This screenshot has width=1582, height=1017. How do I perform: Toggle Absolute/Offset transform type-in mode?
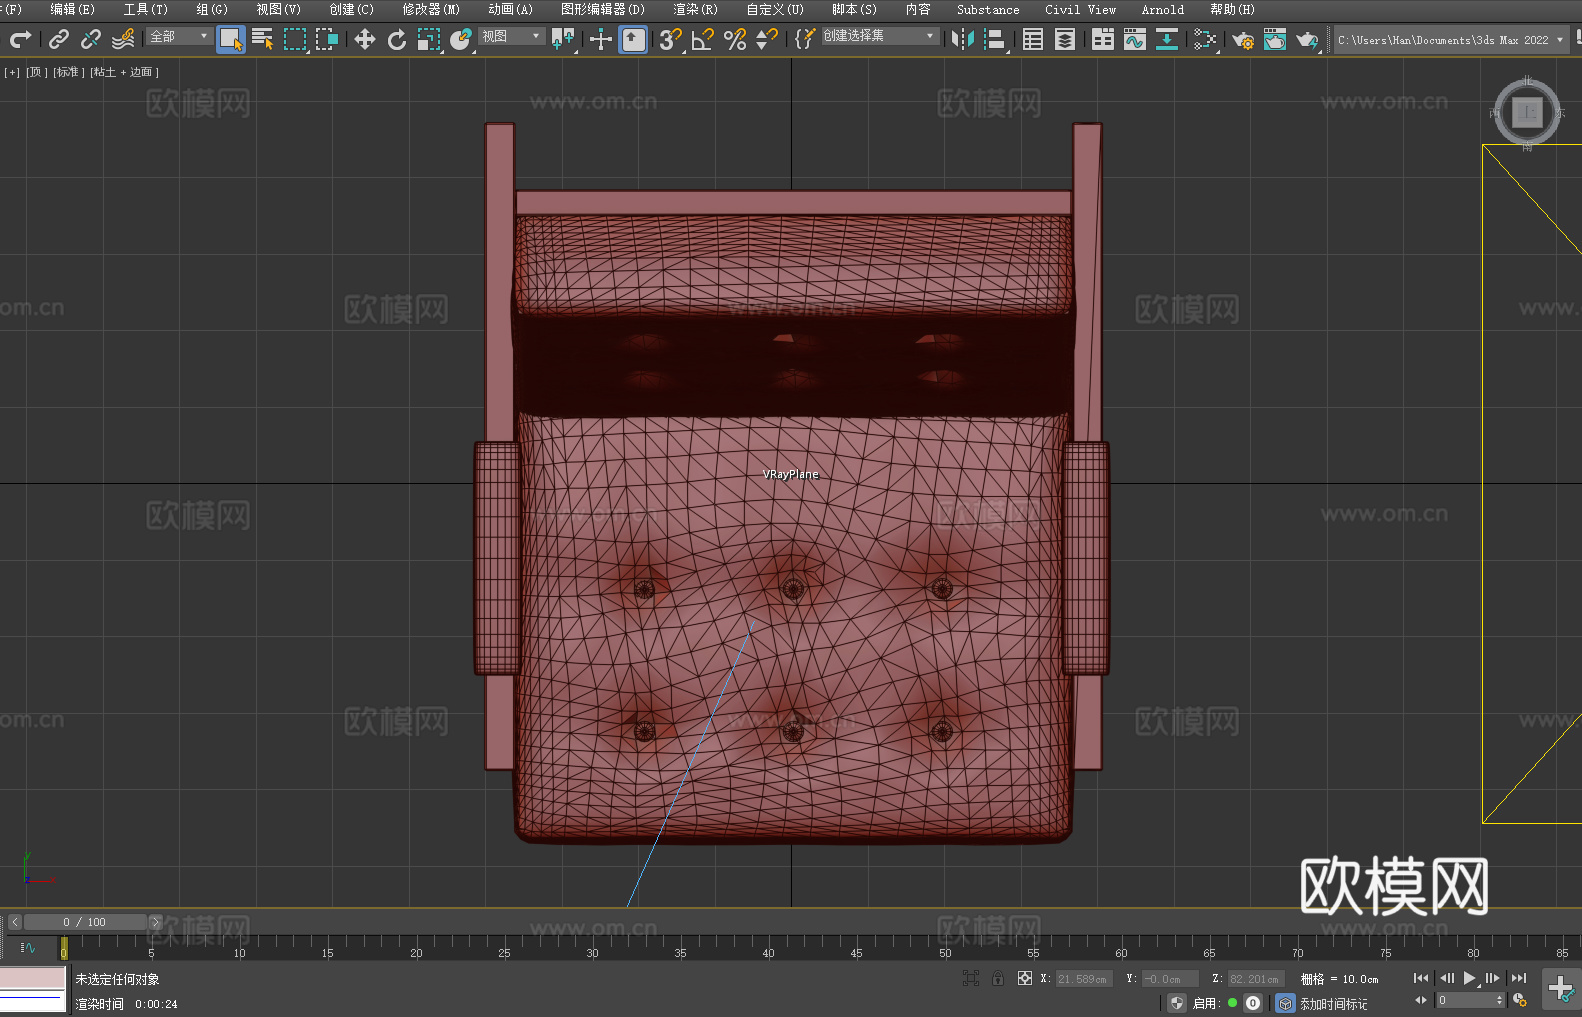click(1025, 978)
